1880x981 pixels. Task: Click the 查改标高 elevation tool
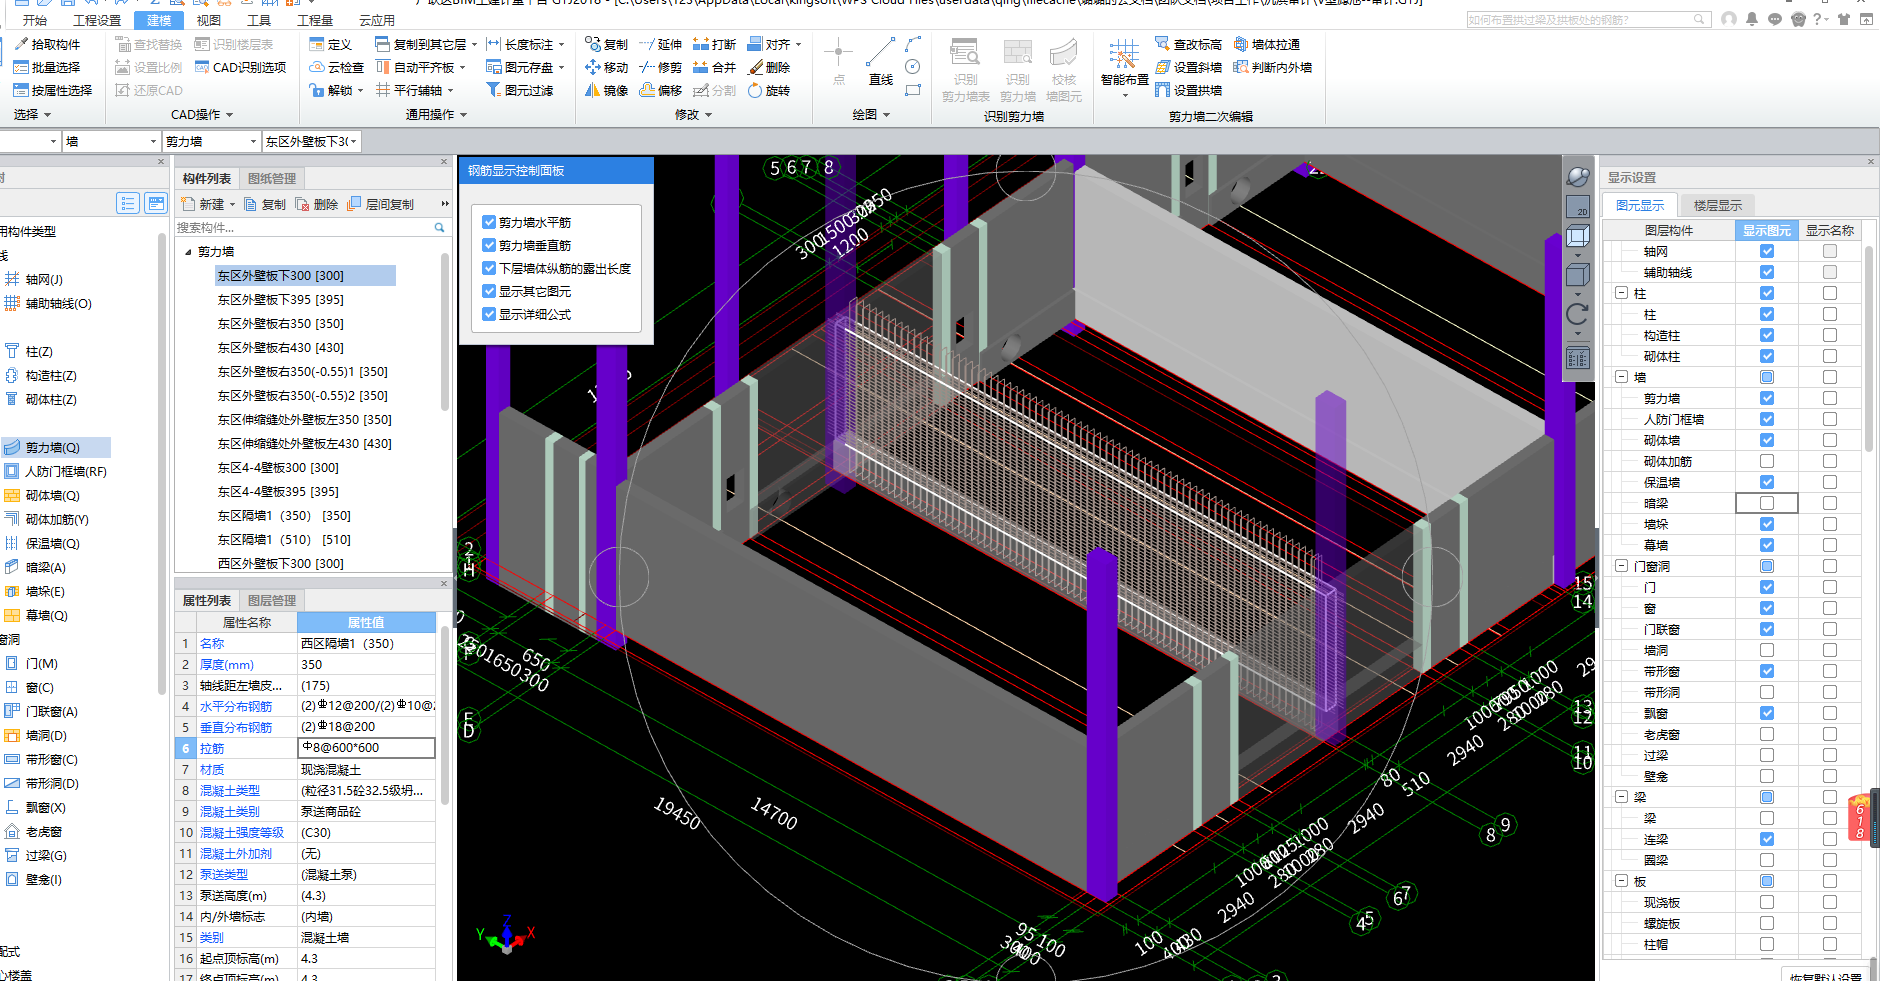tap(1189, 44)
